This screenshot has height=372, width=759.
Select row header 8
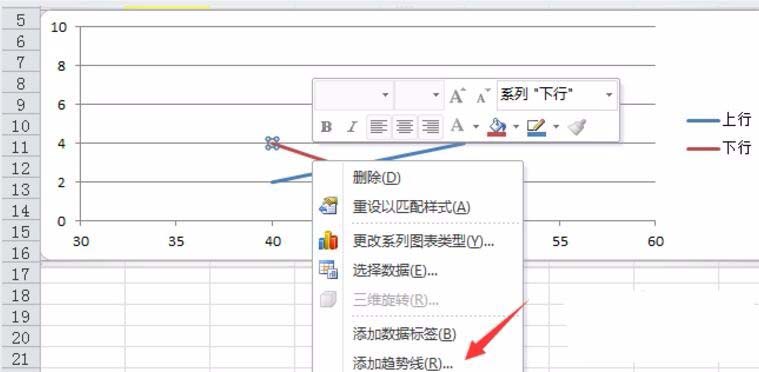click(20, 84)
